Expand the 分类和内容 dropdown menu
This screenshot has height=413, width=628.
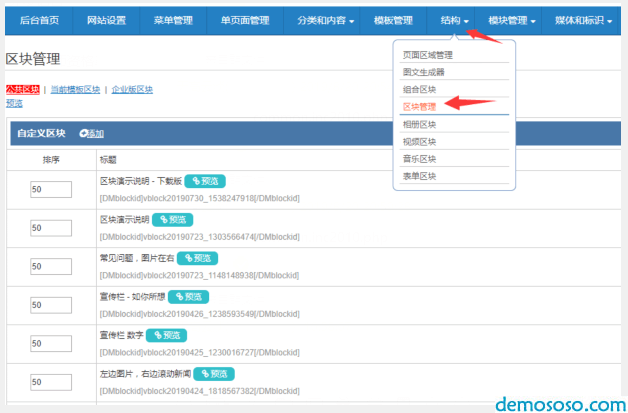325,20
